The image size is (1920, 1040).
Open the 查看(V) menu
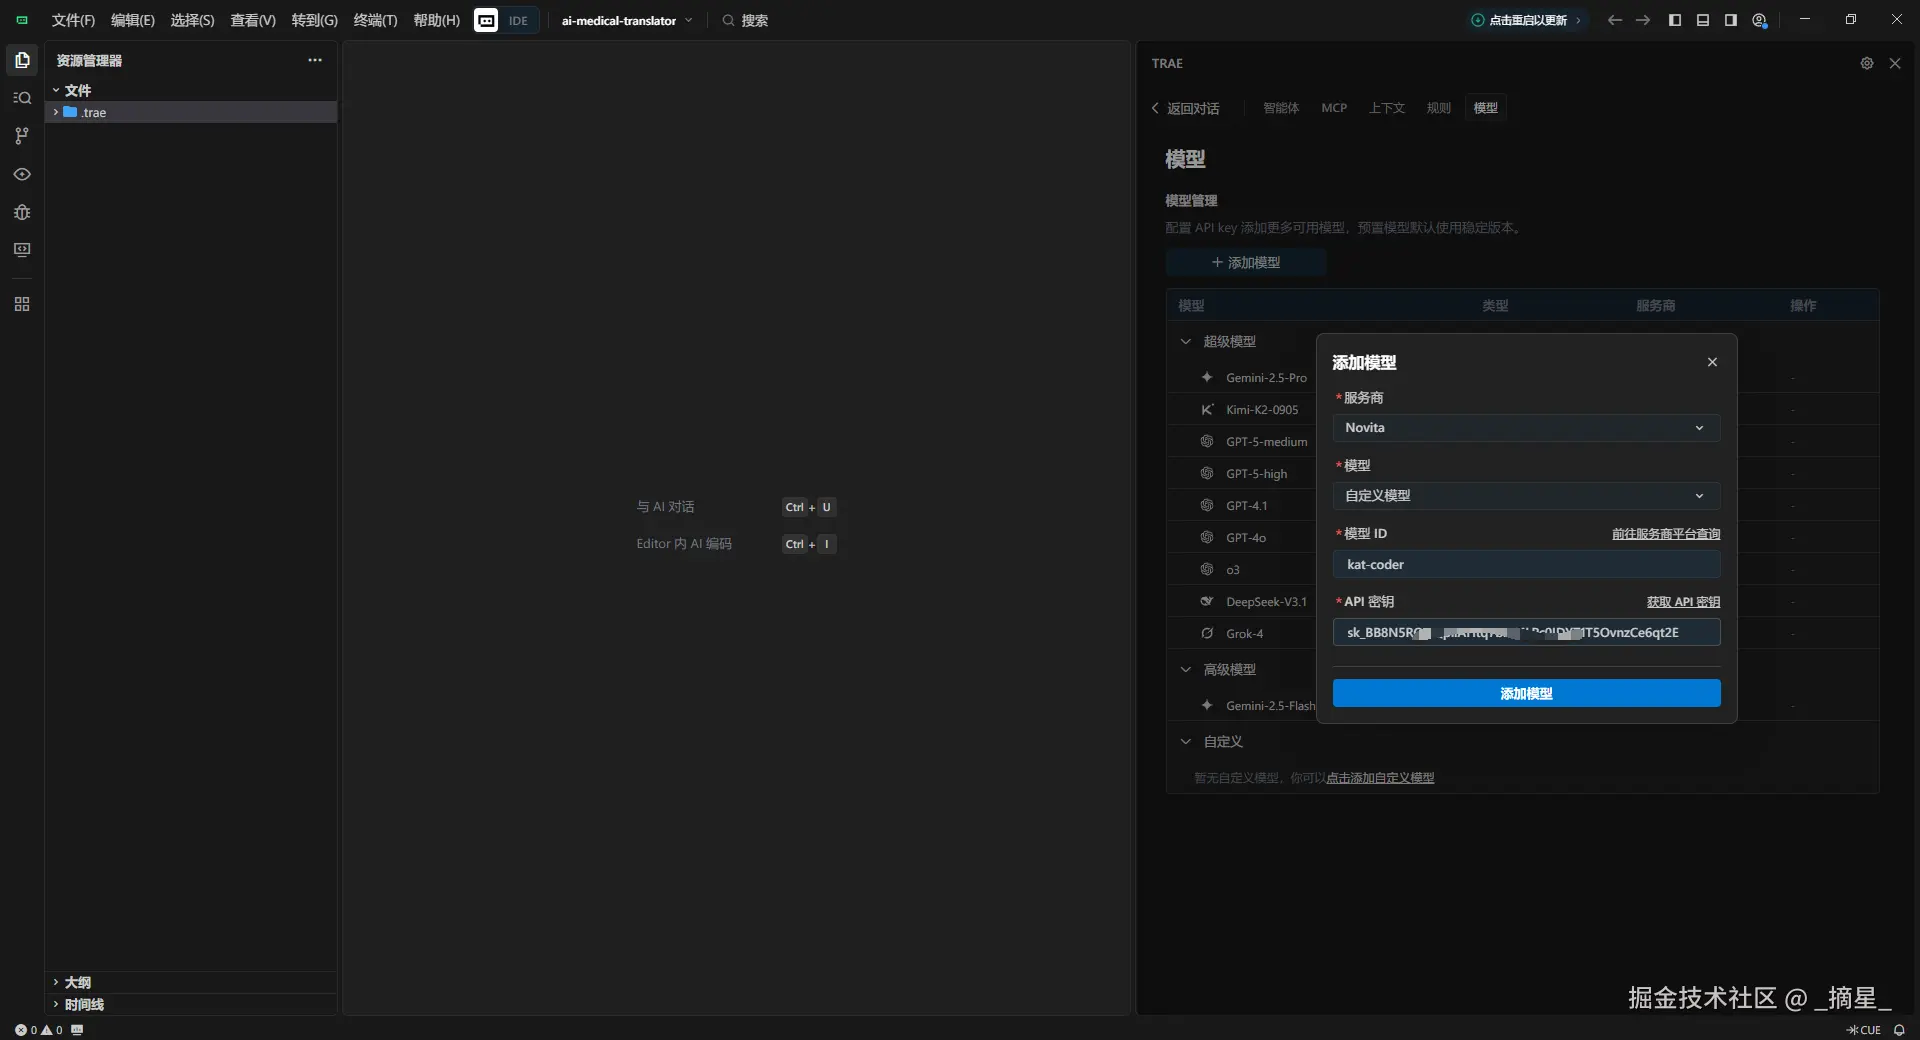(x=253, y=20)
